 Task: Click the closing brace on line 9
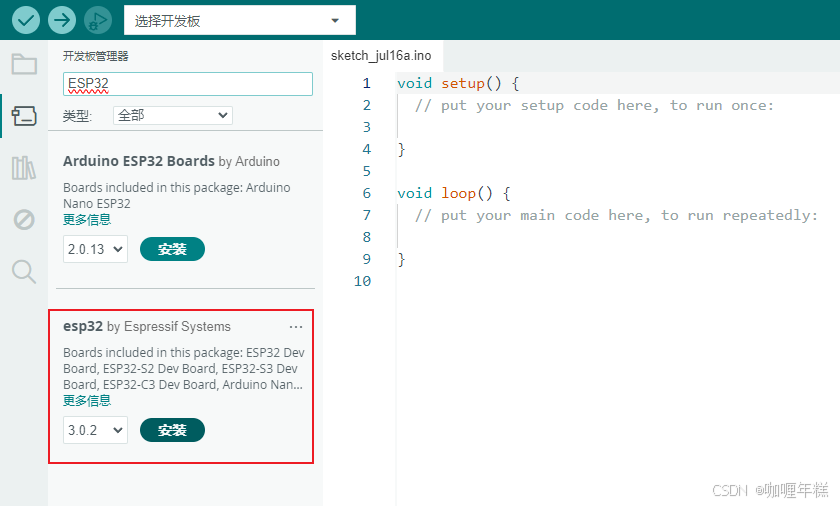coord(401,259)
